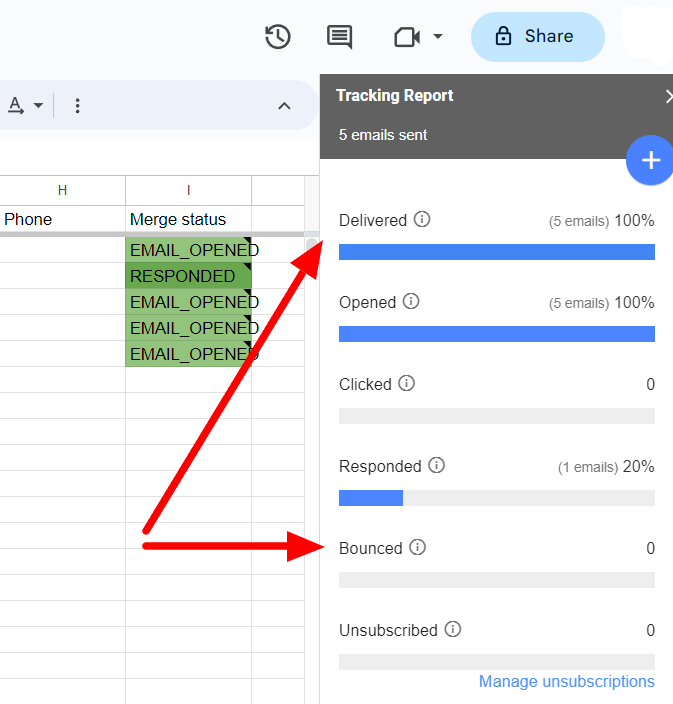Screen dimensions: 673x704
Task: Click the Share button
Action: pos(537,37)
